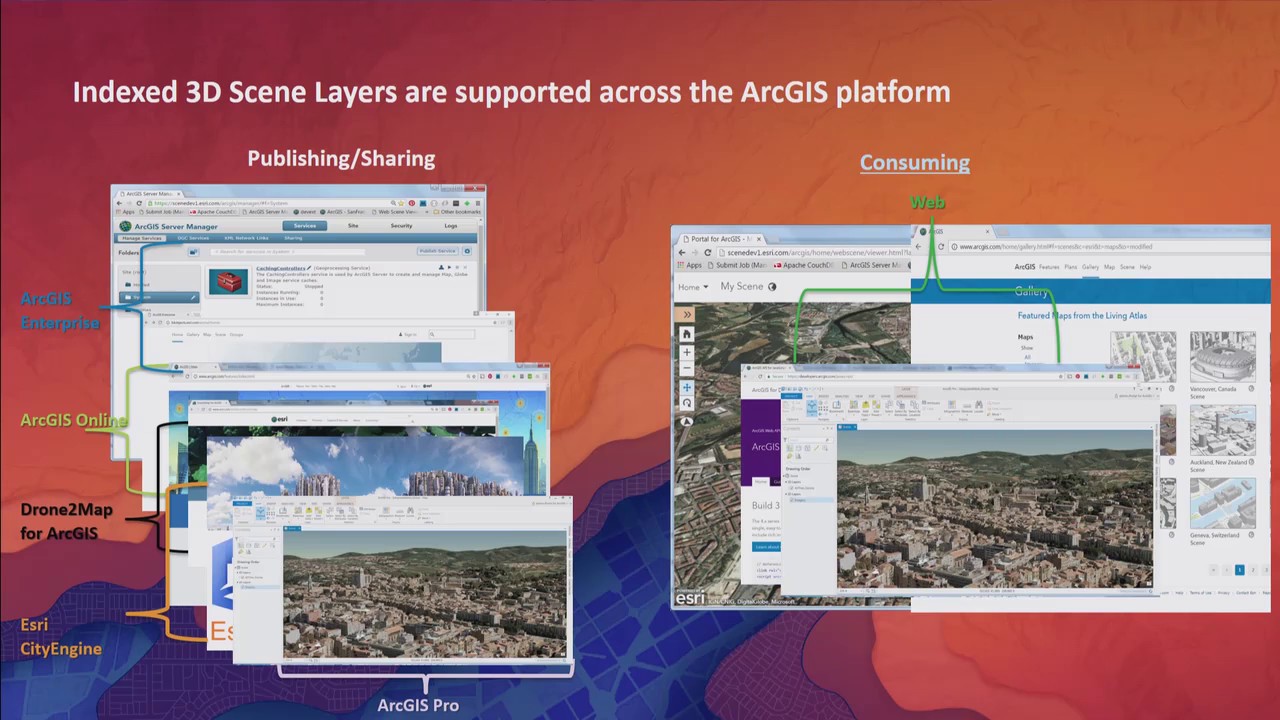Click the Sign In link in the portal window
The image size is (1280, 720).
pos(408,334)
